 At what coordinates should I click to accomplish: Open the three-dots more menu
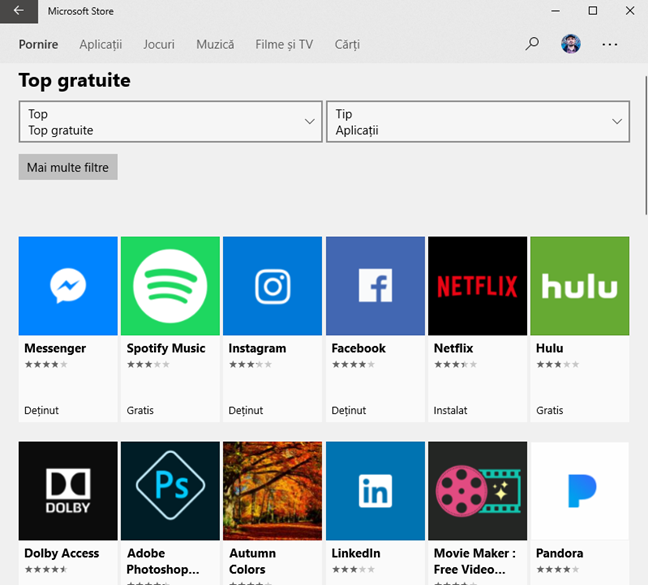tap(610, 44)
